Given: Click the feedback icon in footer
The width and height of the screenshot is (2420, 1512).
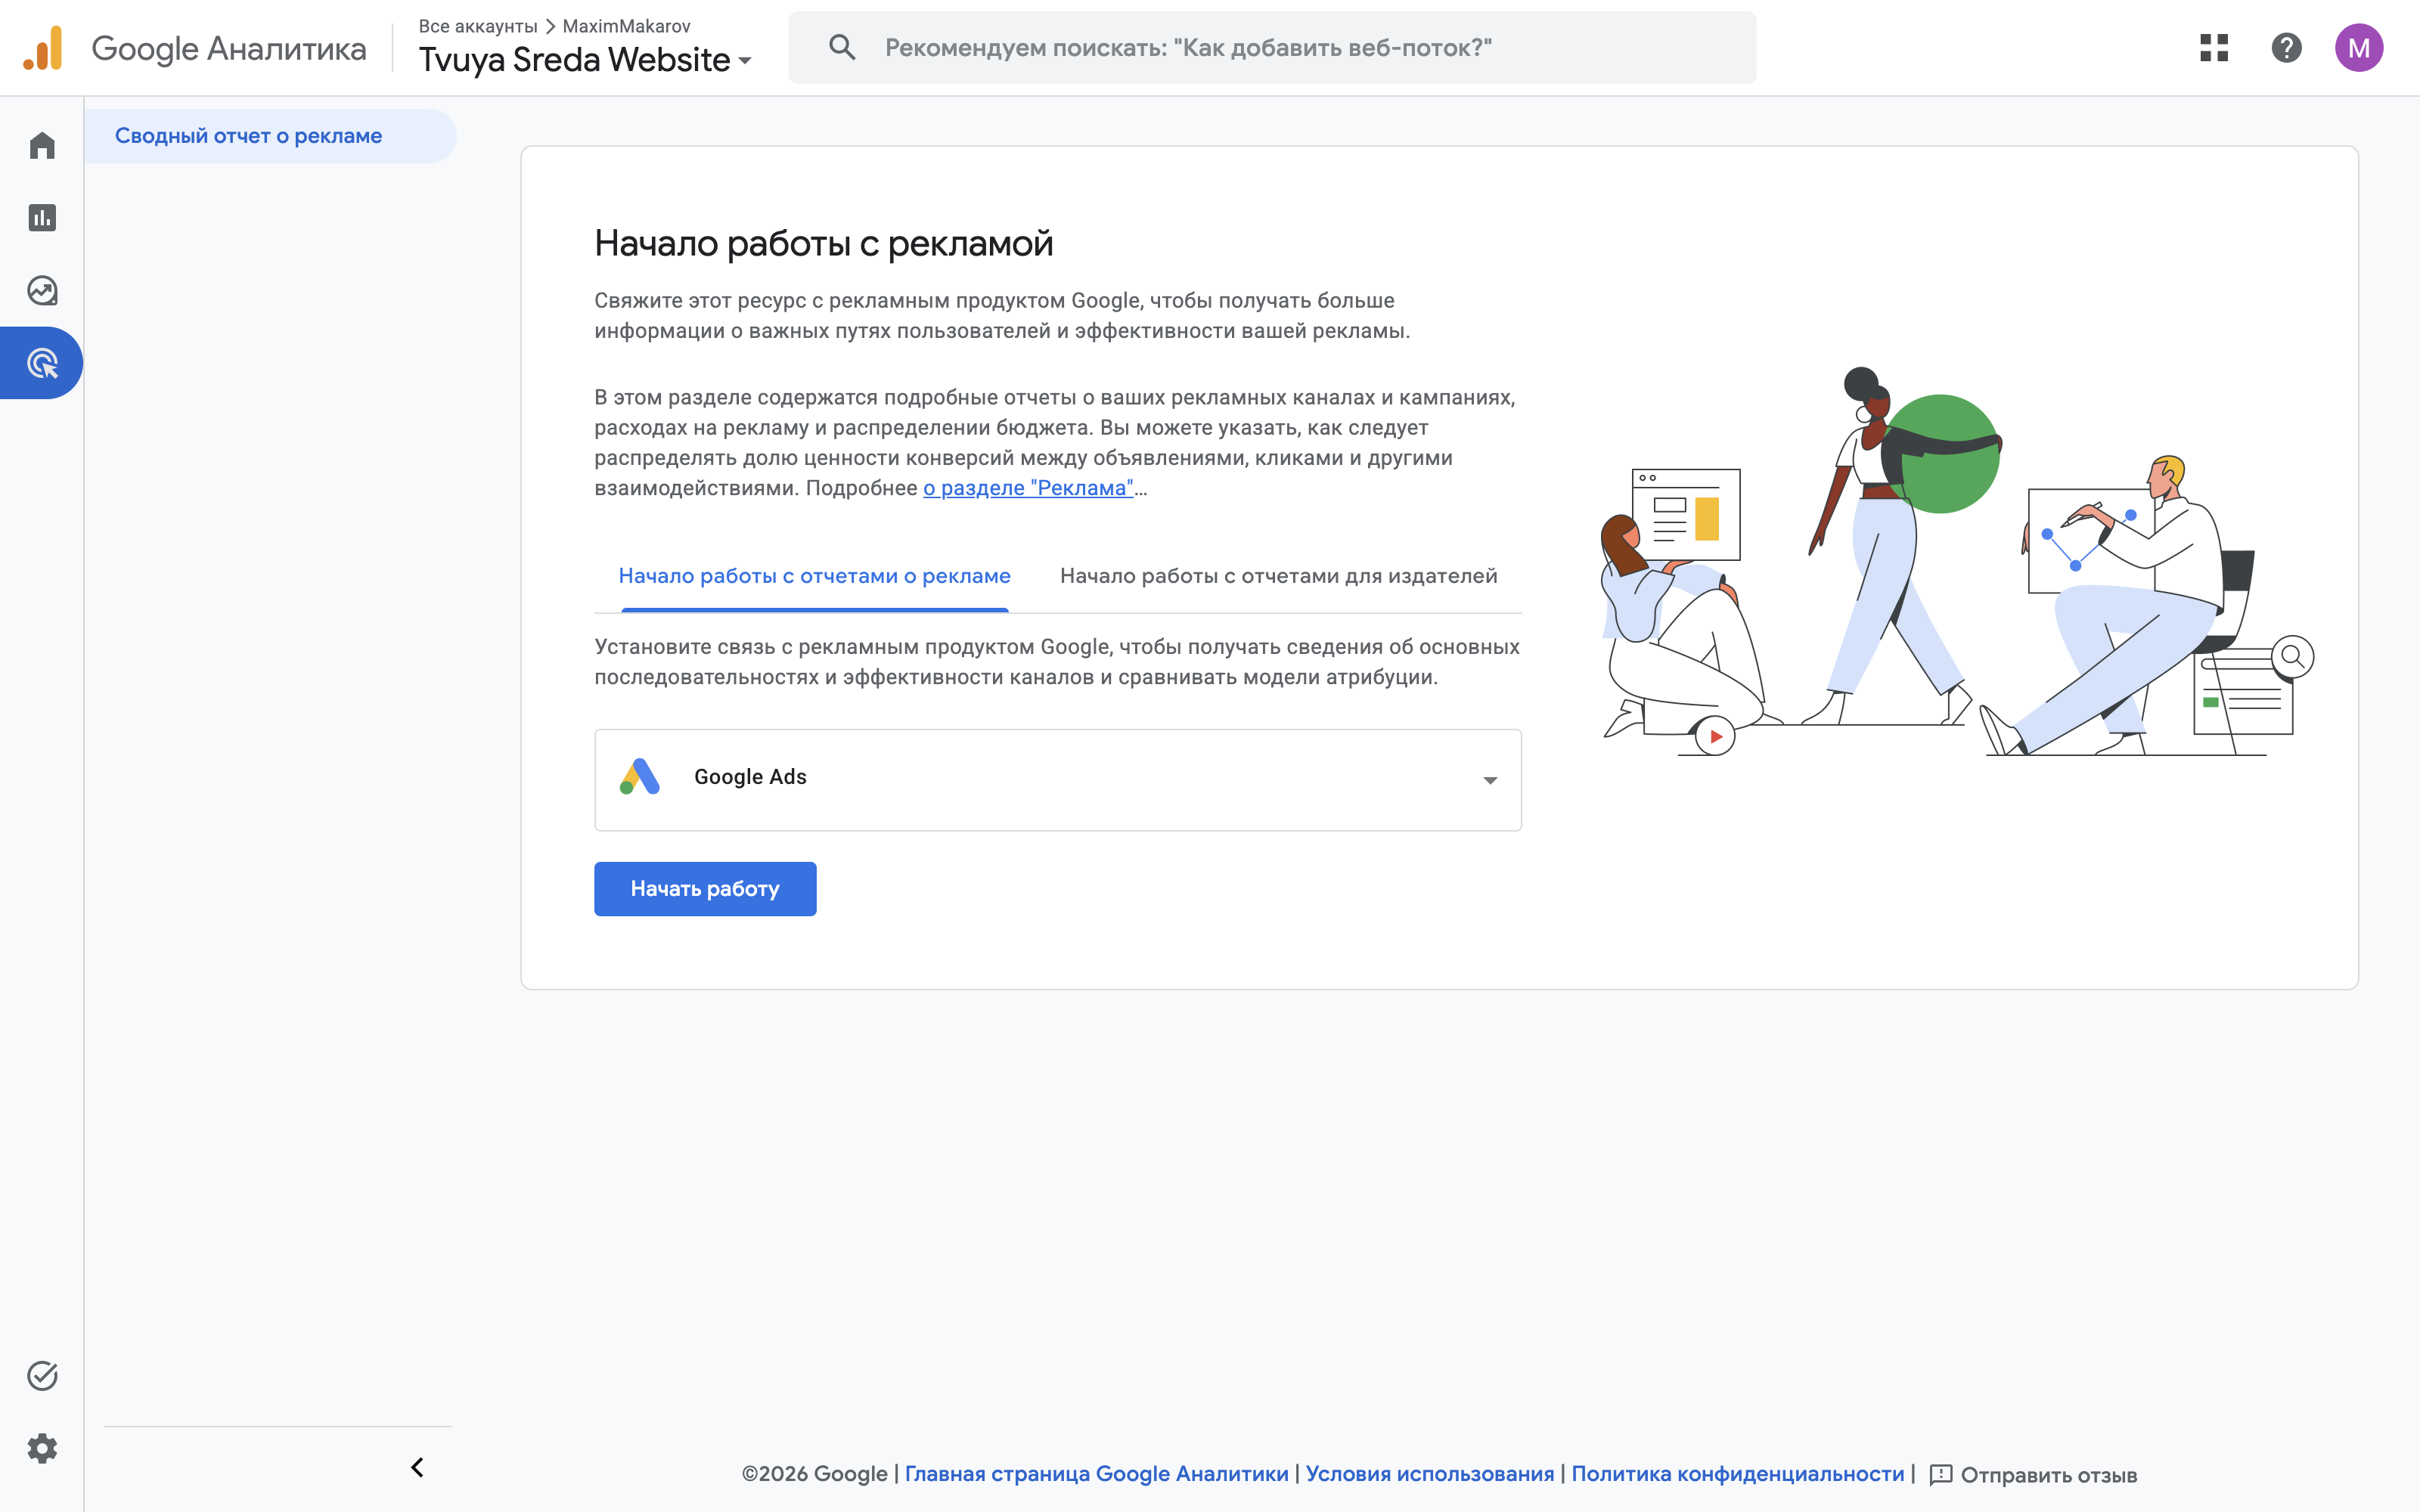Looking at the screenshot, I should pyautogui.click(x=1941, y=1475).
